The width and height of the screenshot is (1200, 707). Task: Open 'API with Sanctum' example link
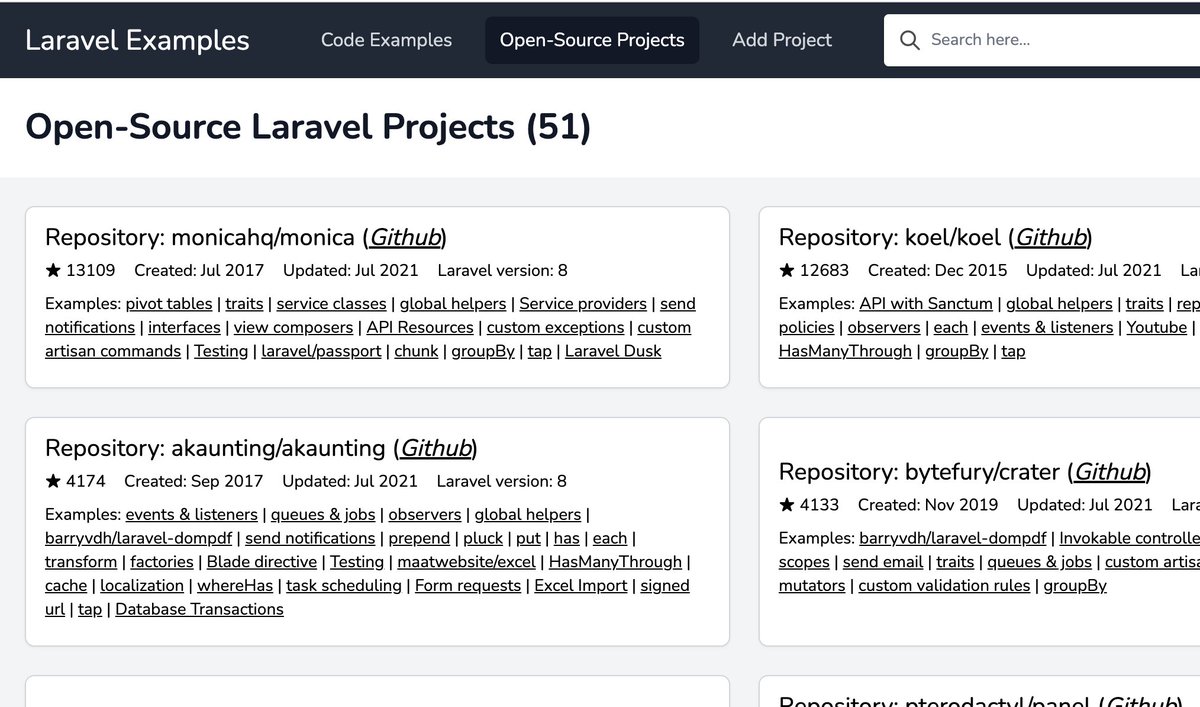point(926,304)
